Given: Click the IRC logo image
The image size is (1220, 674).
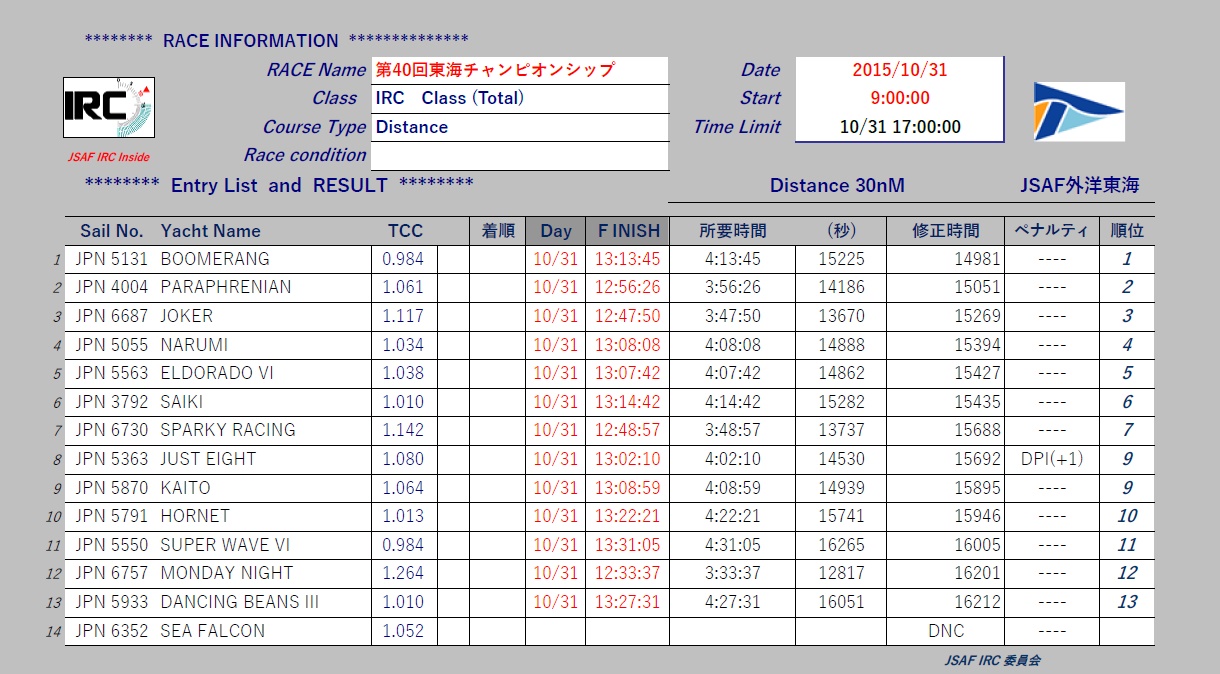Looking at the screenshot, I should 109,107.
